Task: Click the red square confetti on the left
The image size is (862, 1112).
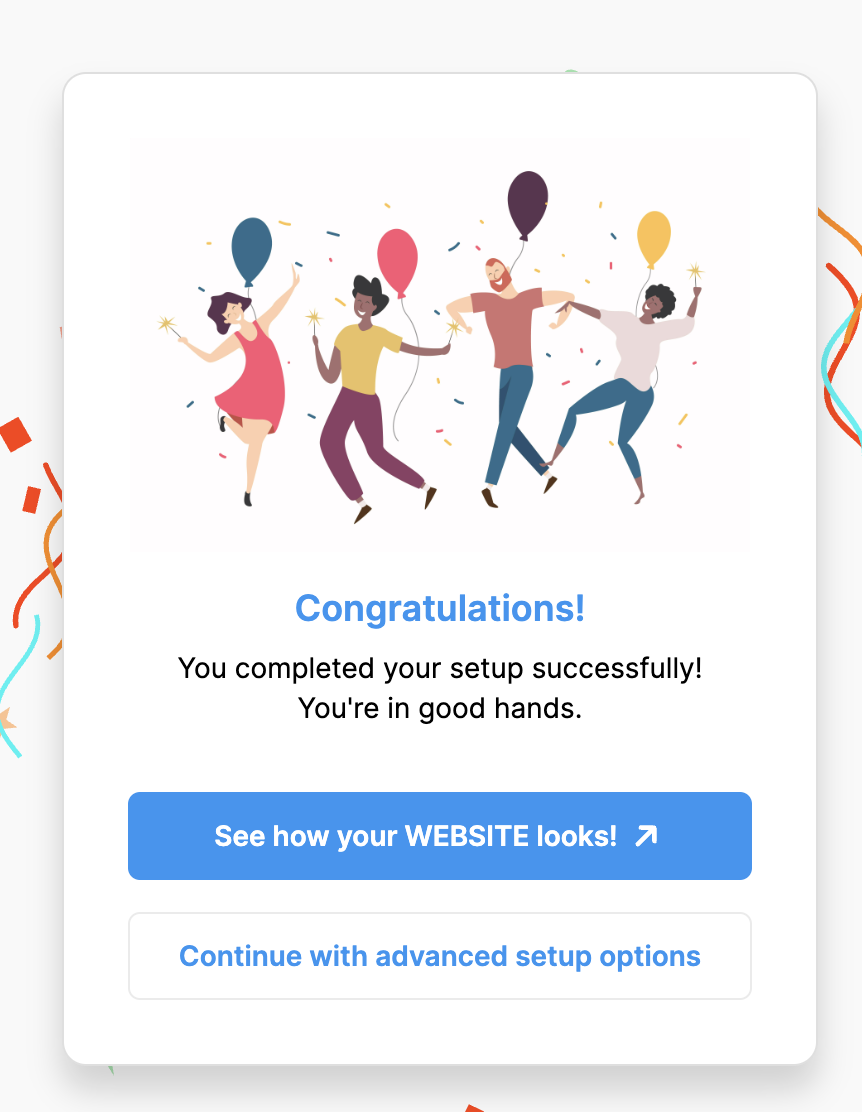Action: click(x=16, y=434)
